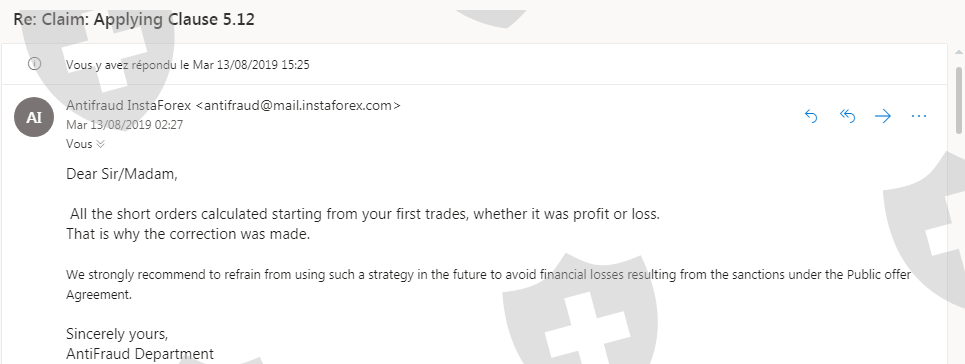The width and height of the screenshot is (965, 364).
Task: Click the antifraud@mail.instaforex.com address
Action: [x=298, y=105]
